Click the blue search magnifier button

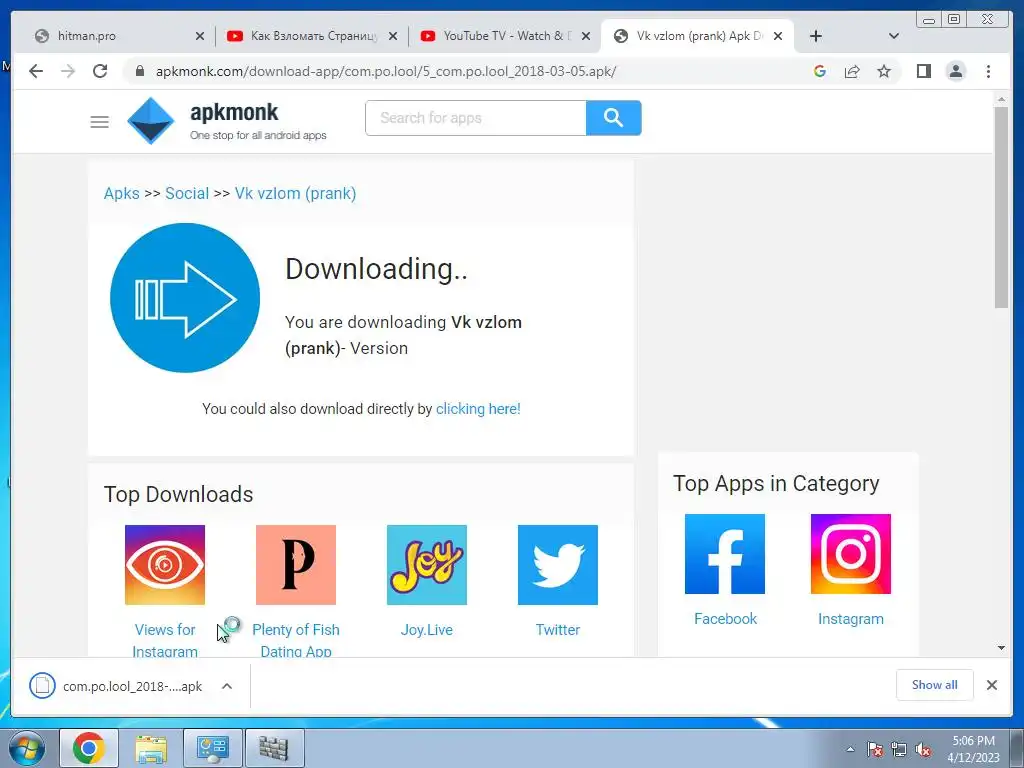613,118
